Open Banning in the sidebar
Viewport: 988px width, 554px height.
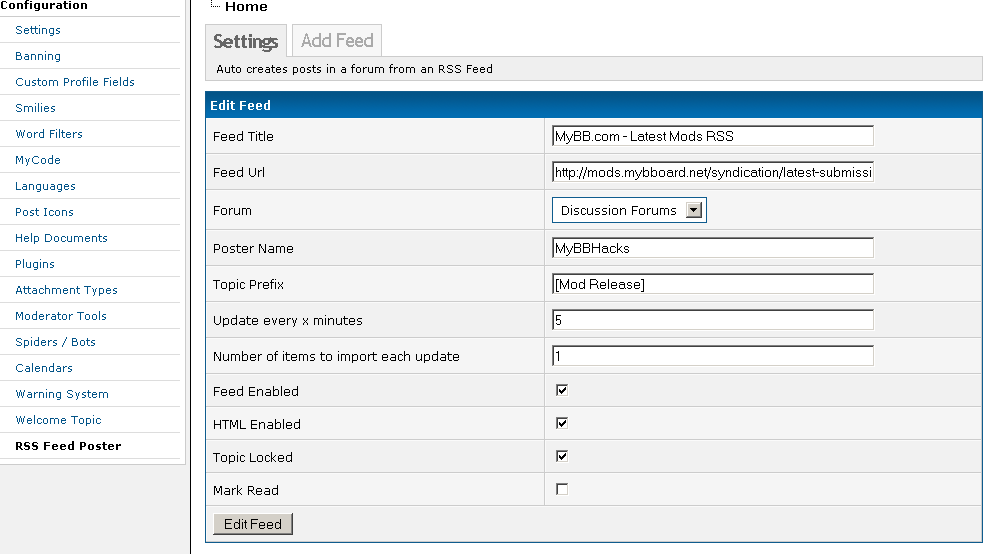38,56
